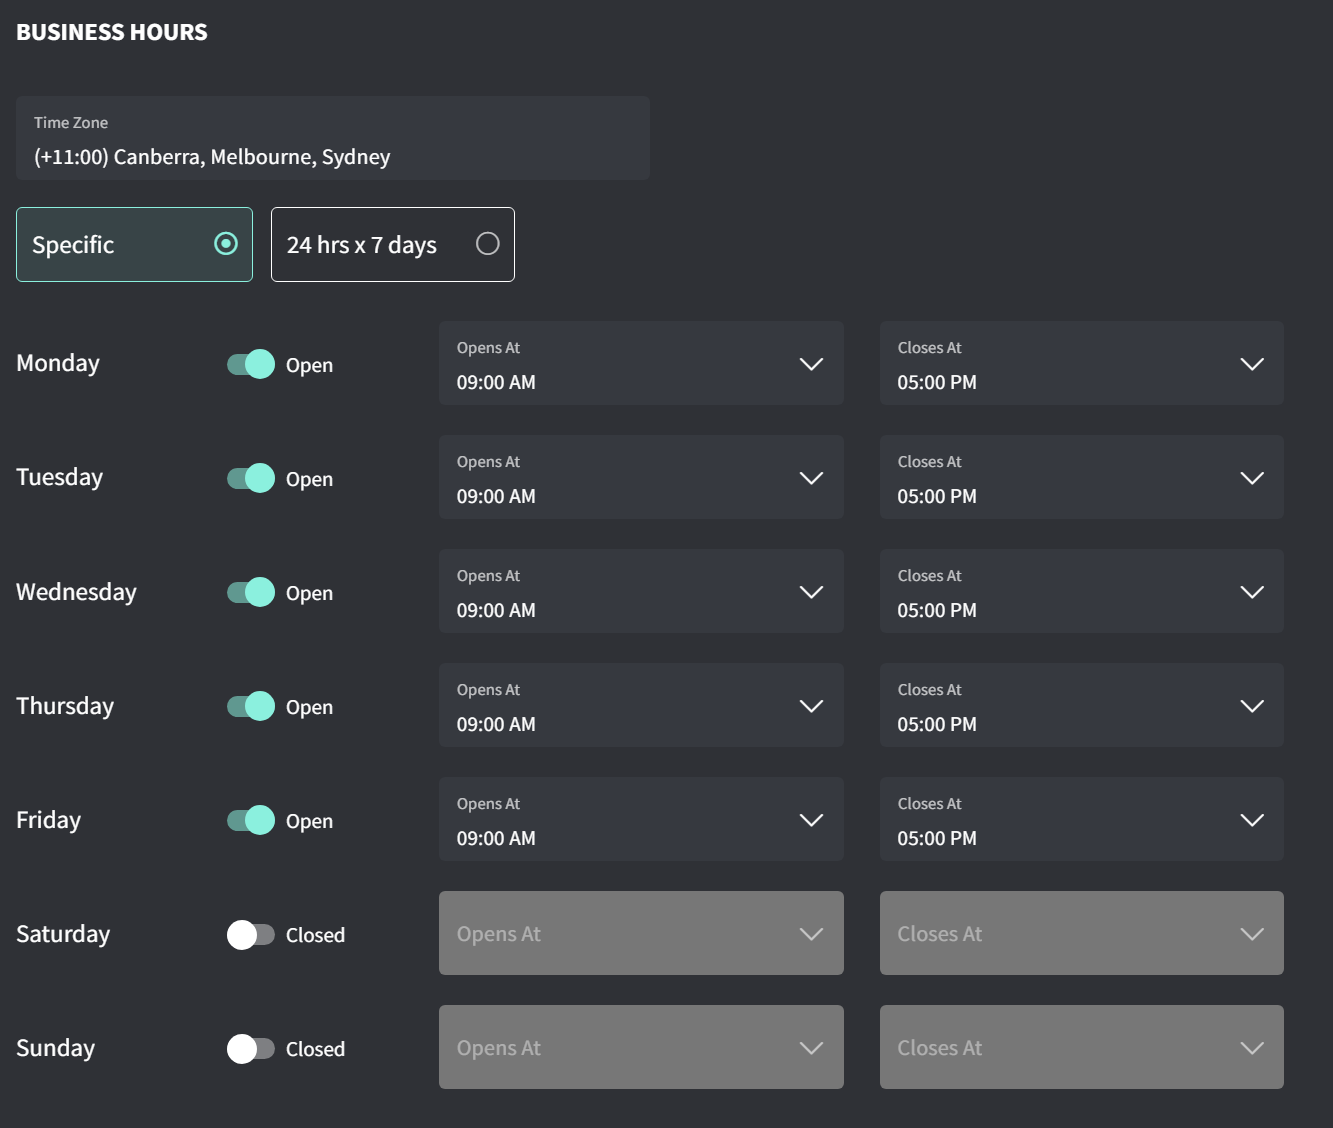Viewport: 1333px width, 1128px height.
Task: Click Wednesday's Closes At chevron icon
Action: click(x=1252, y=592)
